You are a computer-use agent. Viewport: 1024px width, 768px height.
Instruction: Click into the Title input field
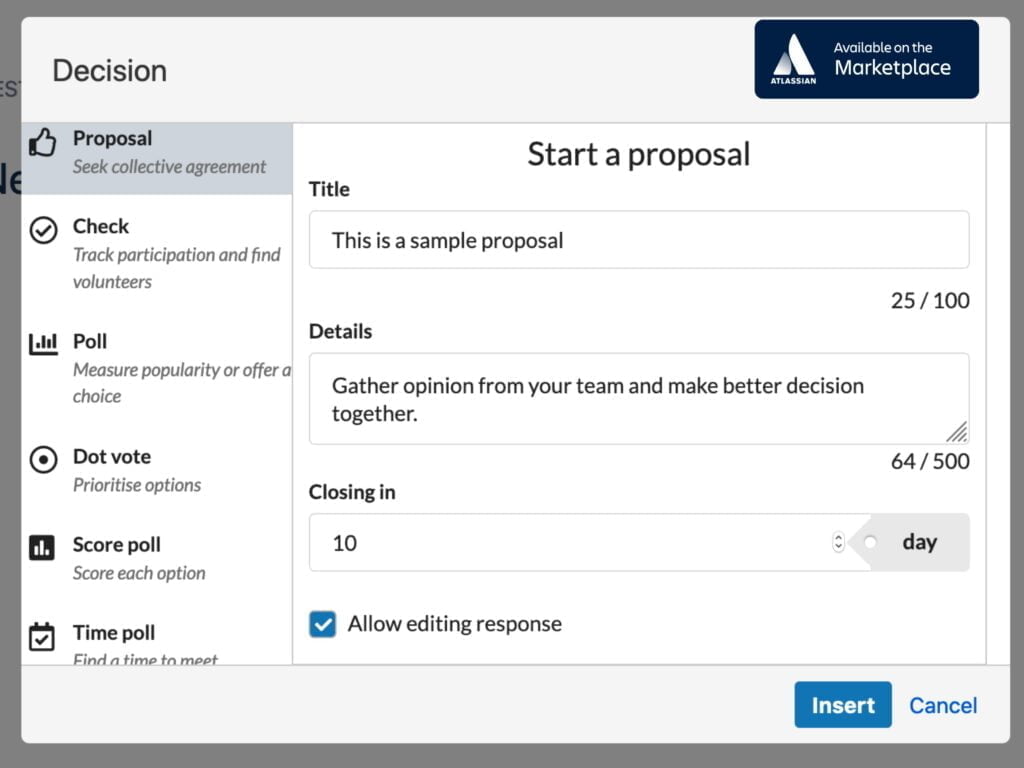tap(638, 240)
